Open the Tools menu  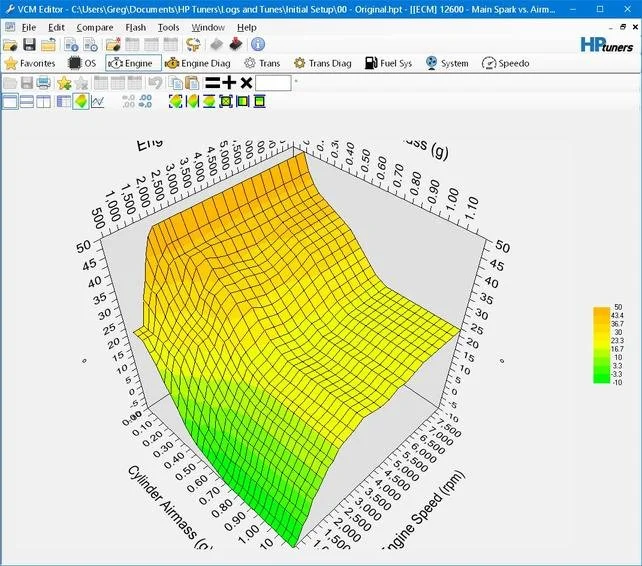[169, 28]
